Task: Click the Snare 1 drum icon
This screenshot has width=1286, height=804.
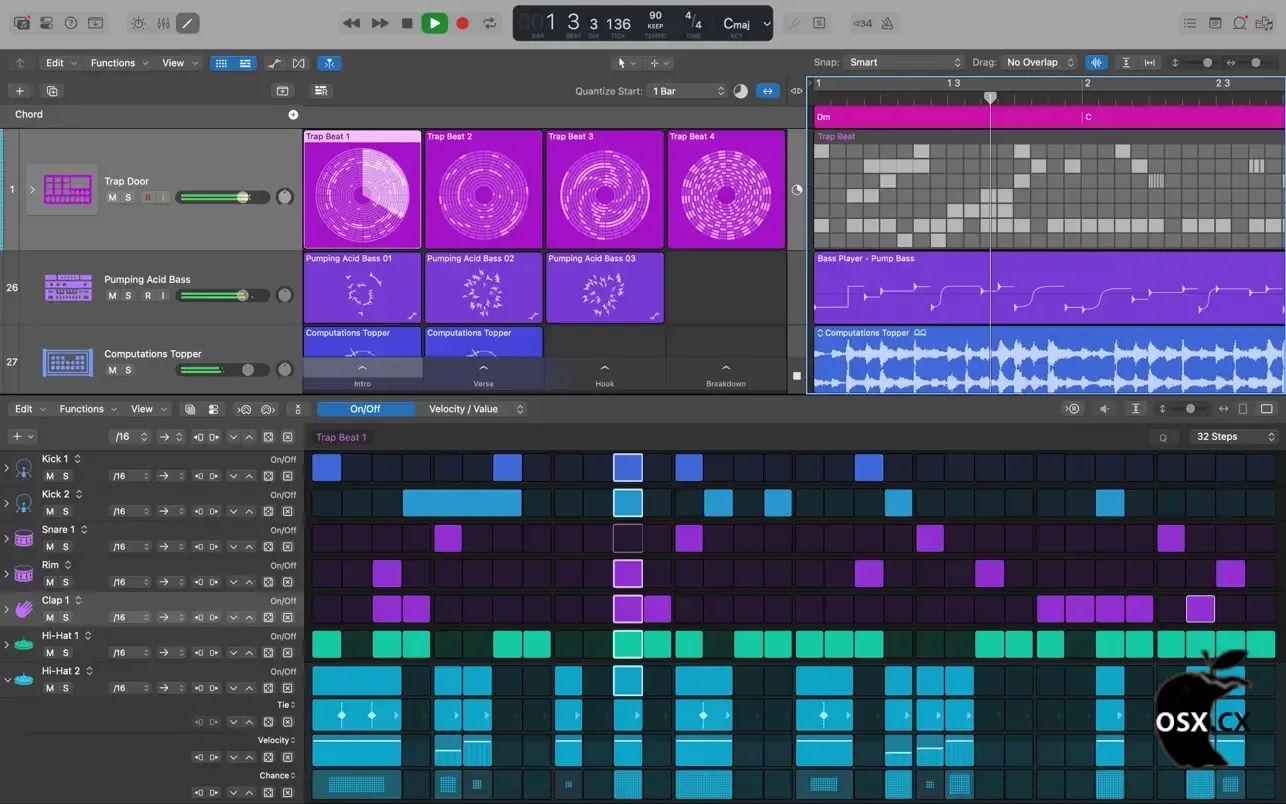Action: pos(24,538)
